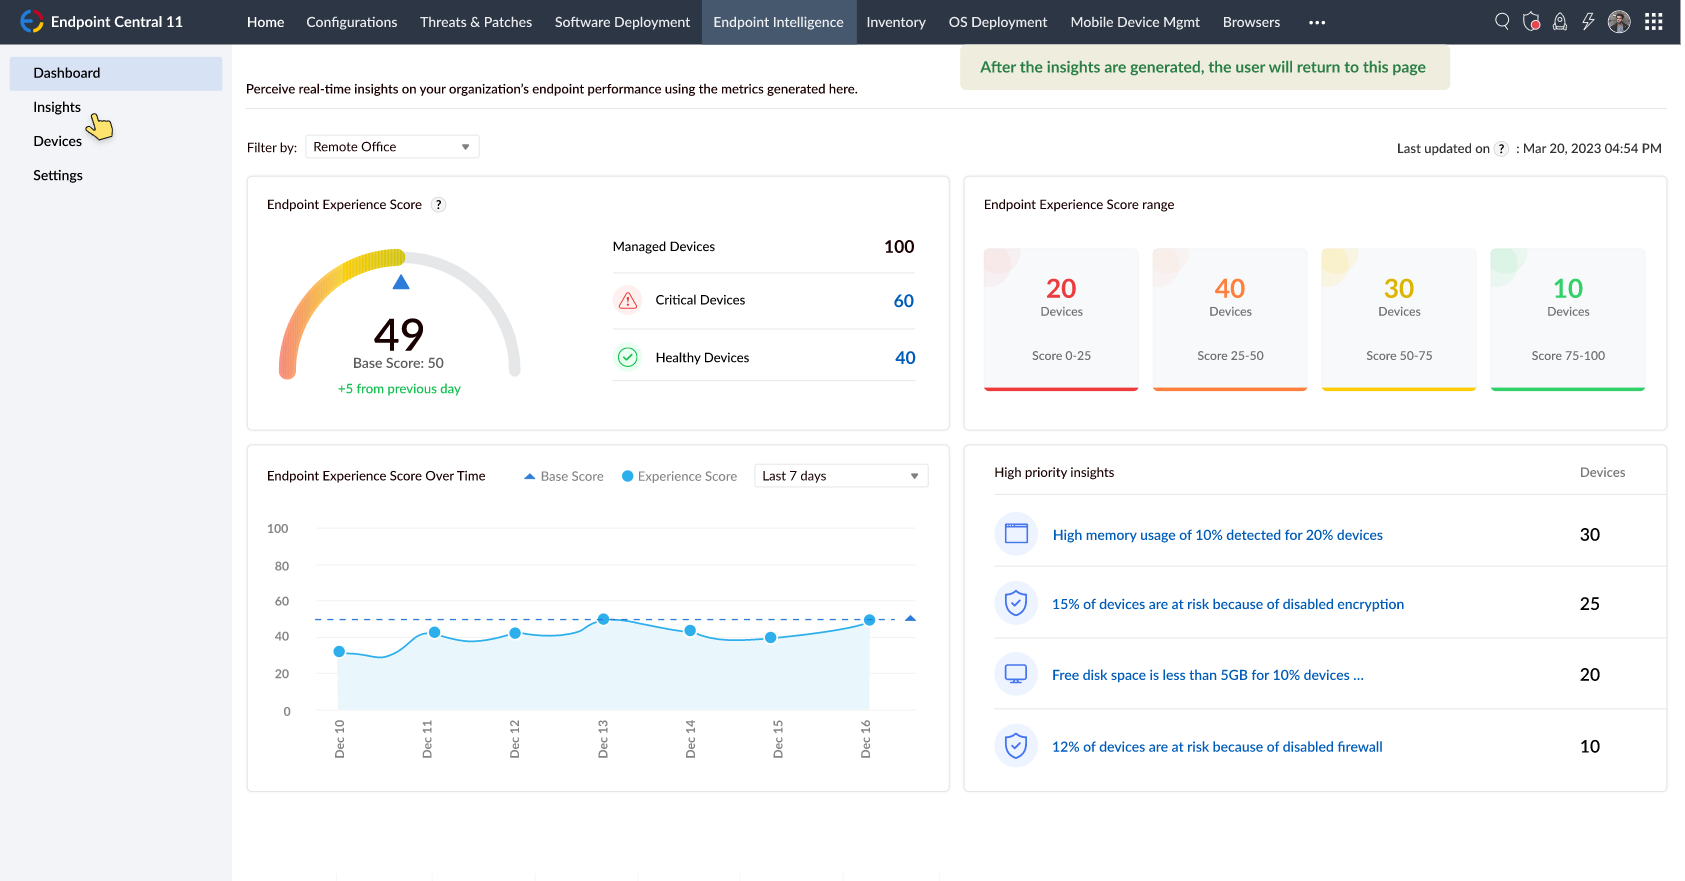Open the user profile avatar
1685x881 pixels.
click(x=1619, y=21)
